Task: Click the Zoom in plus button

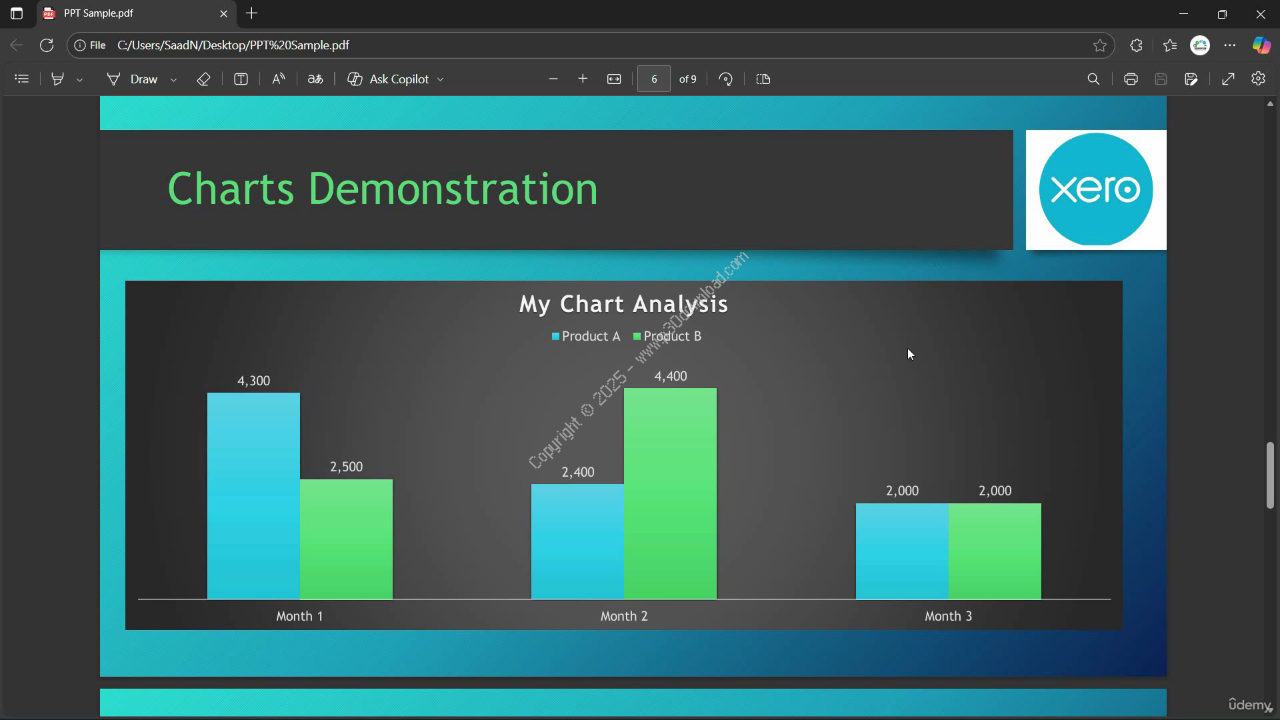Action: (x=583, y=79)
